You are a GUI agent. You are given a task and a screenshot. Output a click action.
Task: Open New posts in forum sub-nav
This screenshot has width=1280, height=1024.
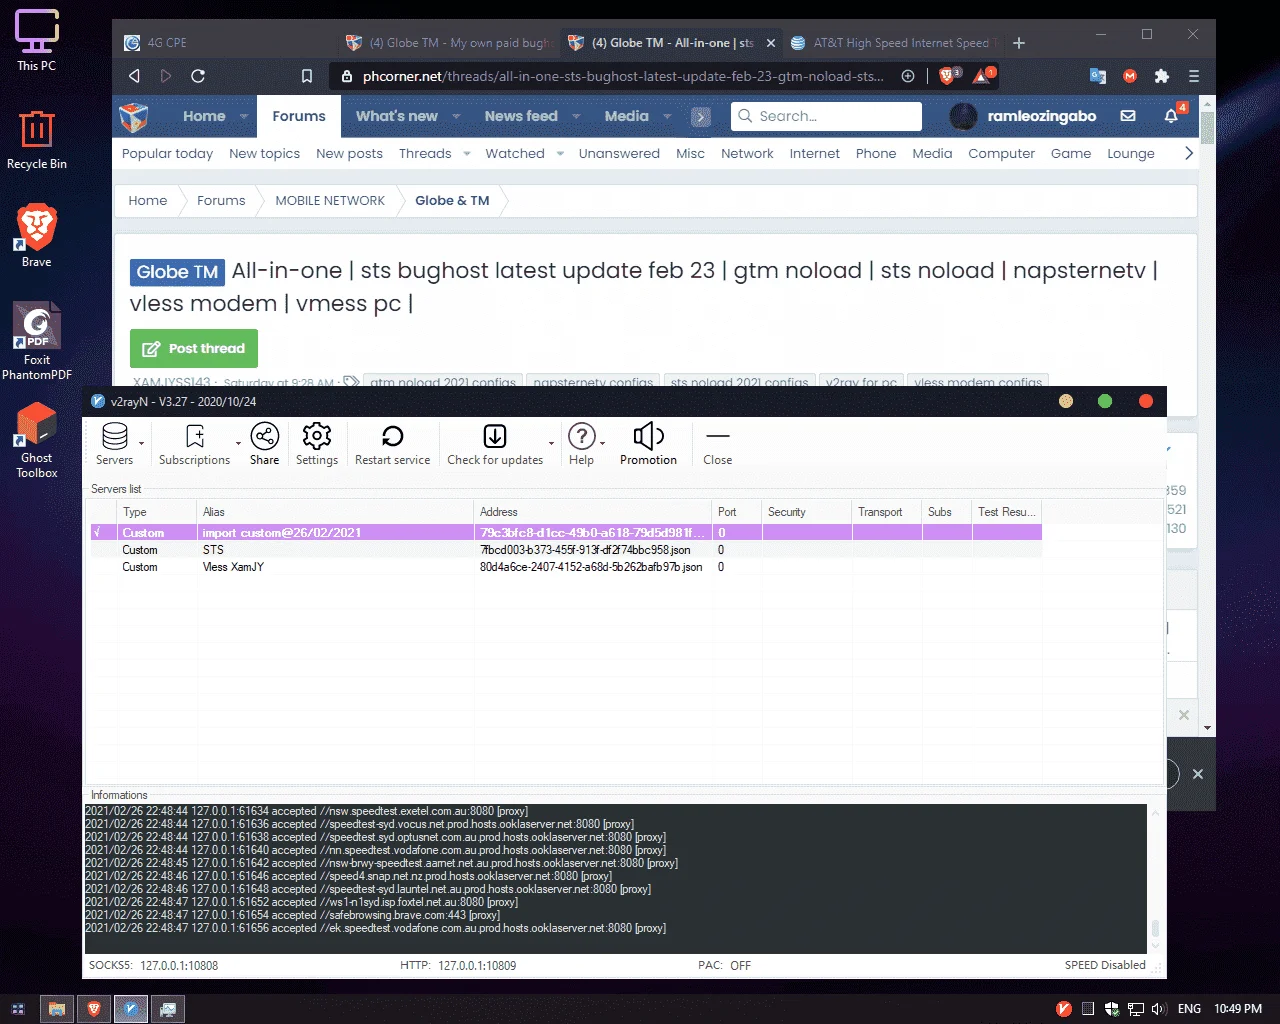(x=349, y=153)
